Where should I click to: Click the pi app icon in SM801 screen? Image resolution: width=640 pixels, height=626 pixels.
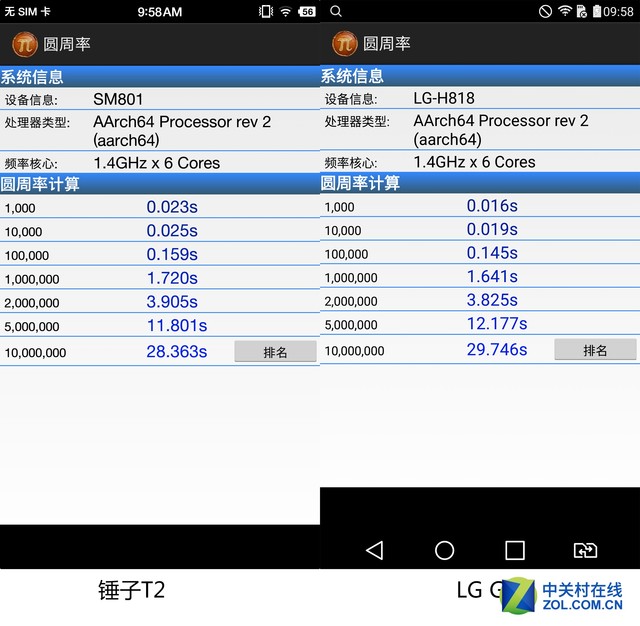[24, 45]
